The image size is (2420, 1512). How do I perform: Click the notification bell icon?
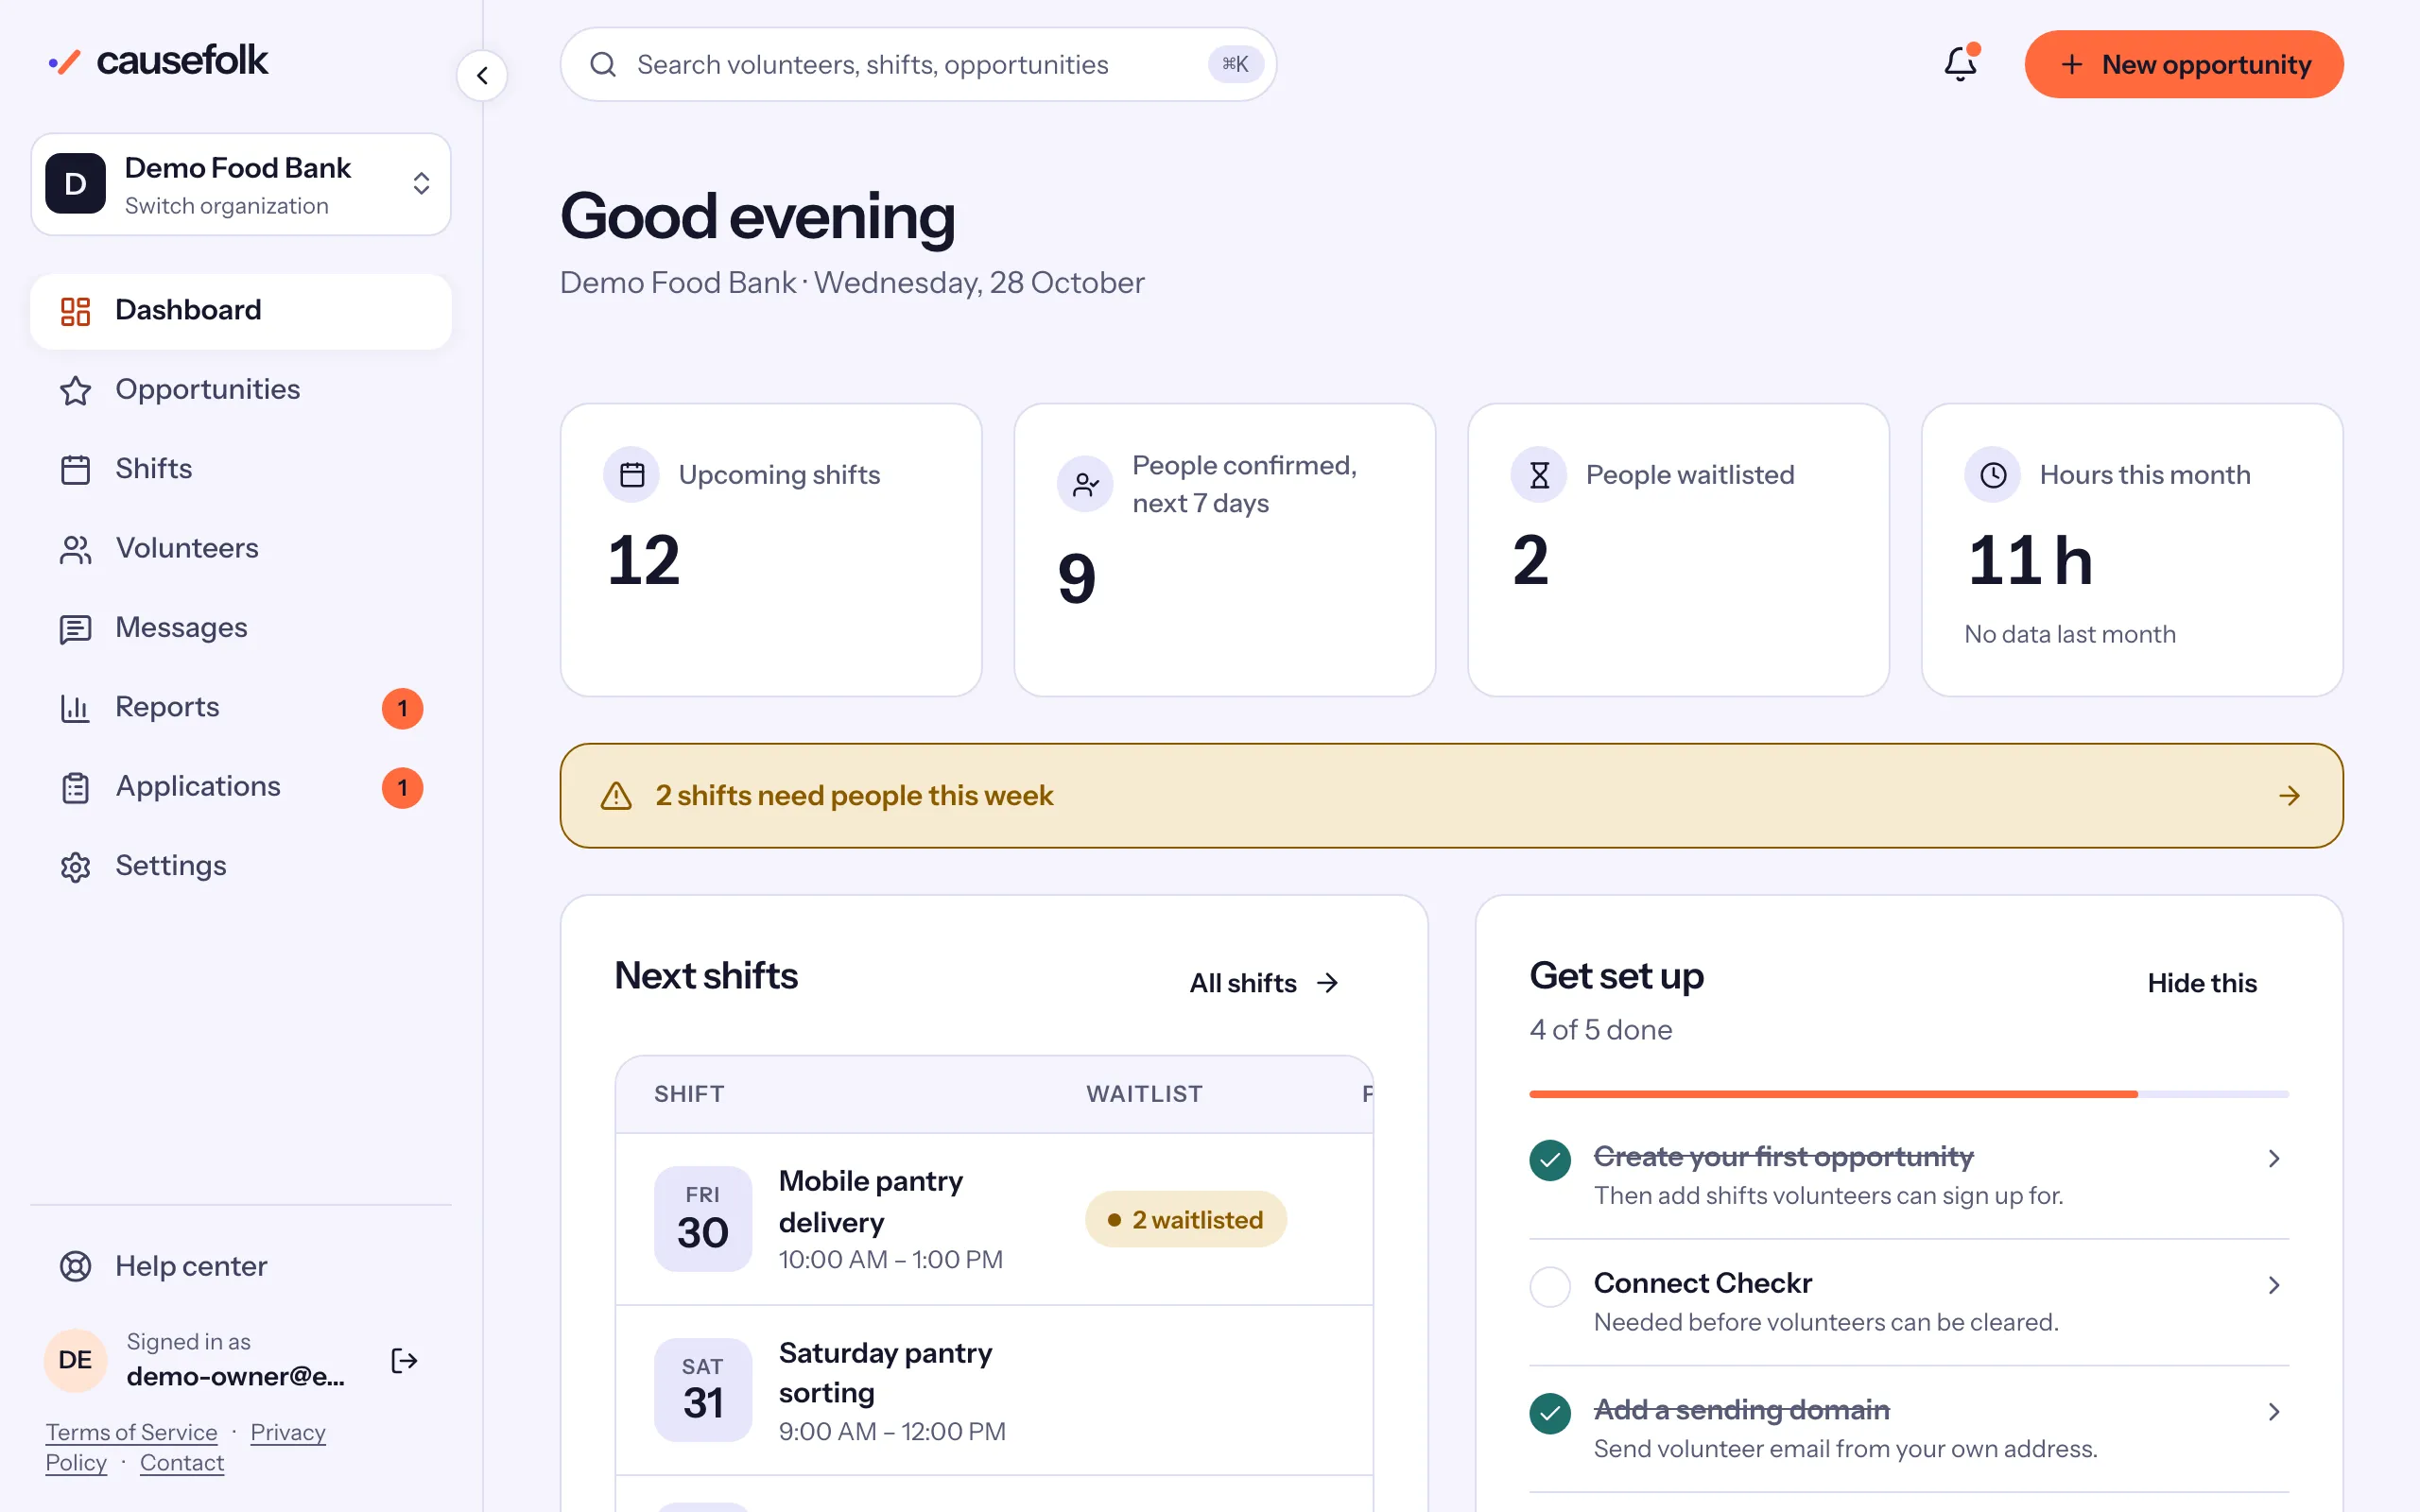click(1960, 64)
